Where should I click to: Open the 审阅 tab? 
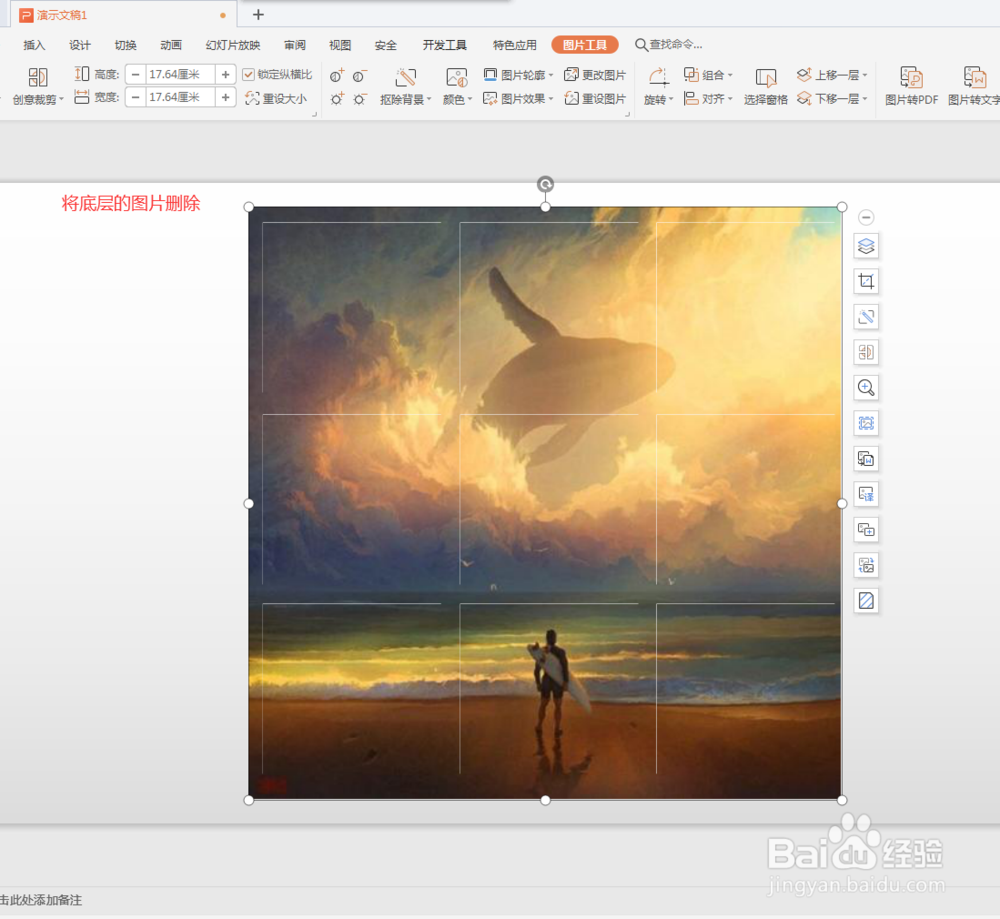[295, 45]
